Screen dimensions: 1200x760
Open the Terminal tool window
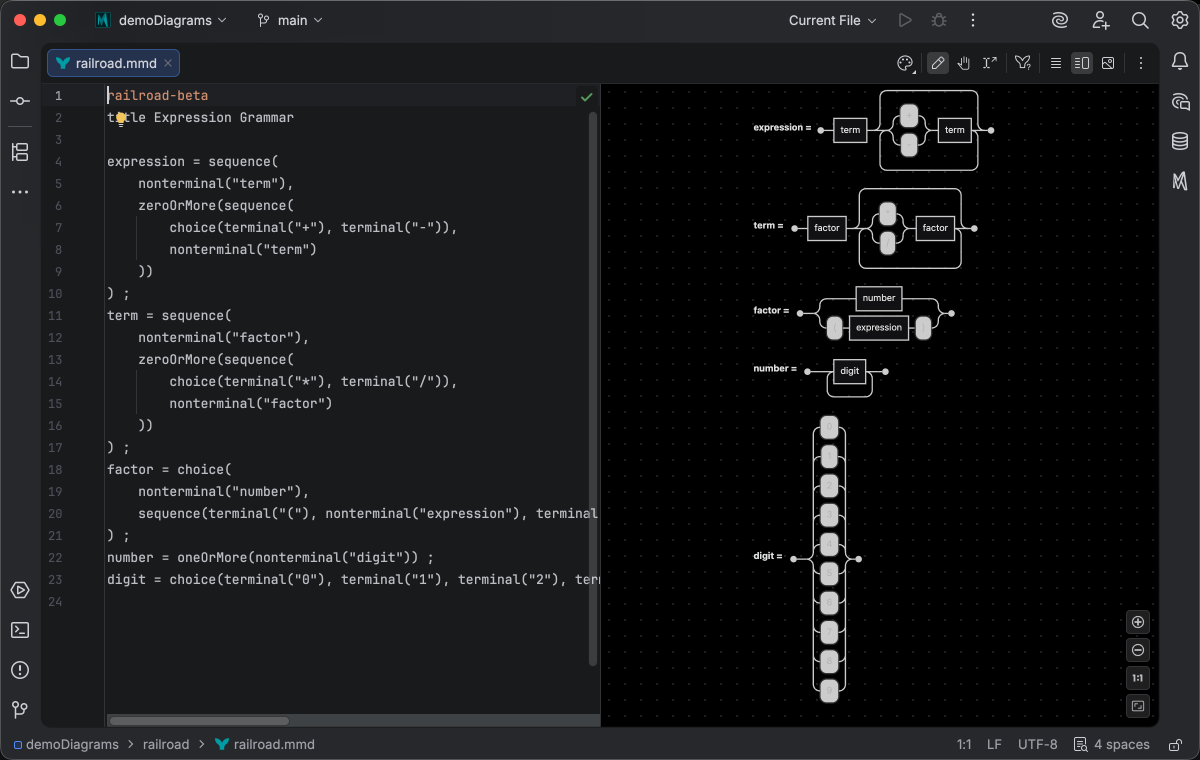pyautogui.click(x=20, y=630)
